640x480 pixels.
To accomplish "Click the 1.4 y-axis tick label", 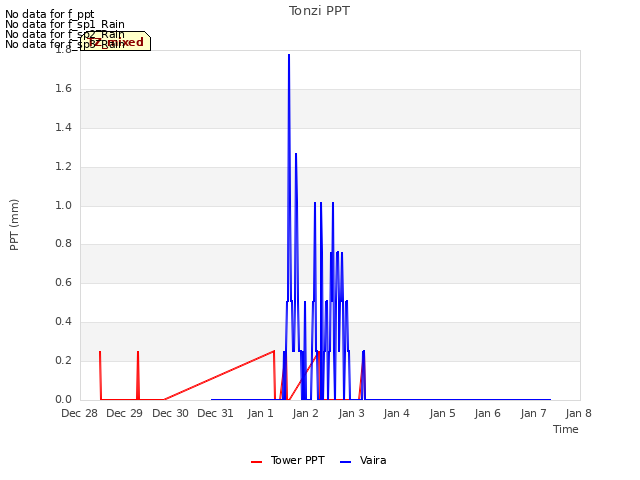I will 63,127.
